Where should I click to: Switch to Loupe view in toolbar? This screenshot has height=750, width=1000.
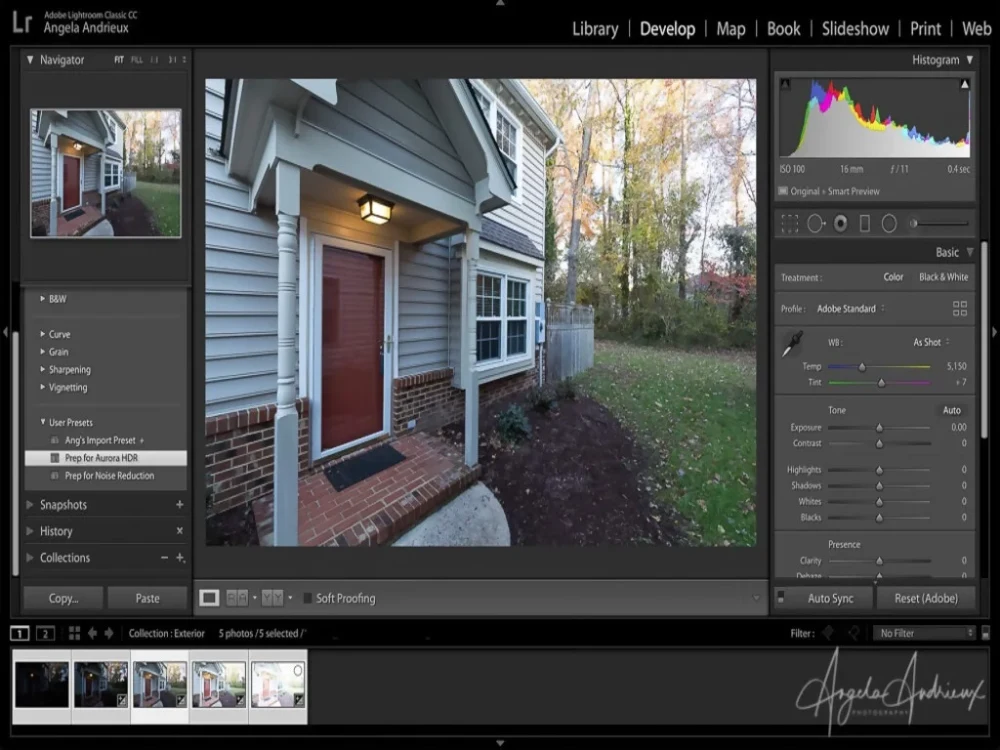point(209,598)
